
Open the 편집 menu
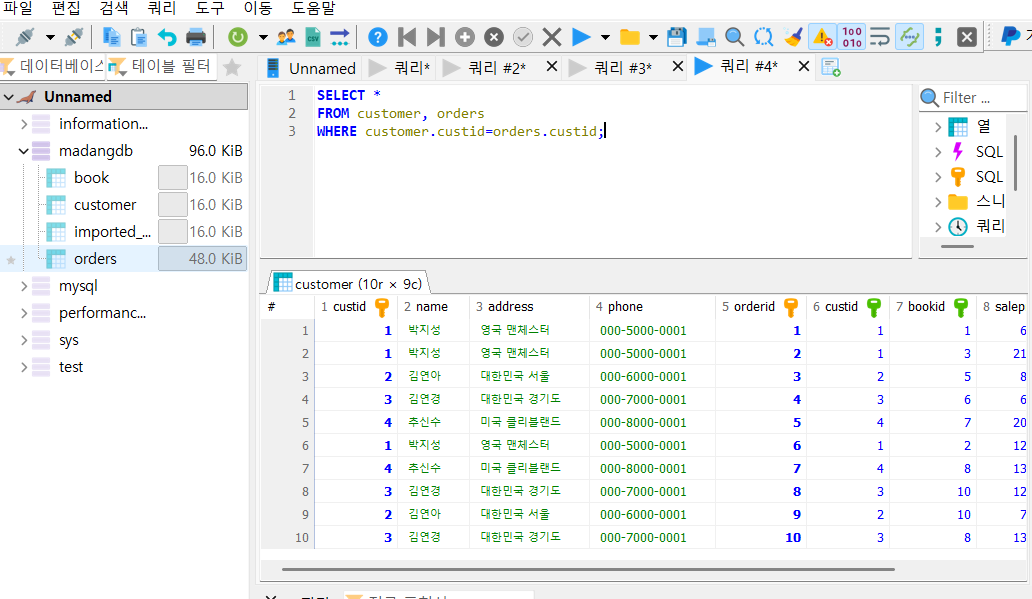click(66, 8)
